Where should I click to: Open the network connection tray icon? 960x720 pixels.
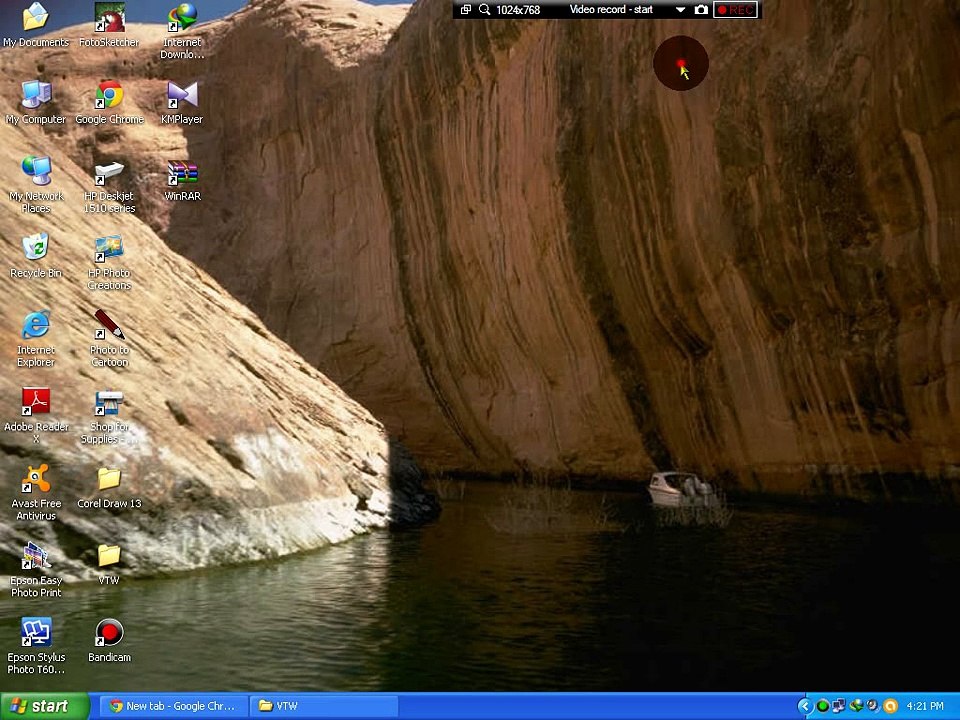click(x=839, y=707)
